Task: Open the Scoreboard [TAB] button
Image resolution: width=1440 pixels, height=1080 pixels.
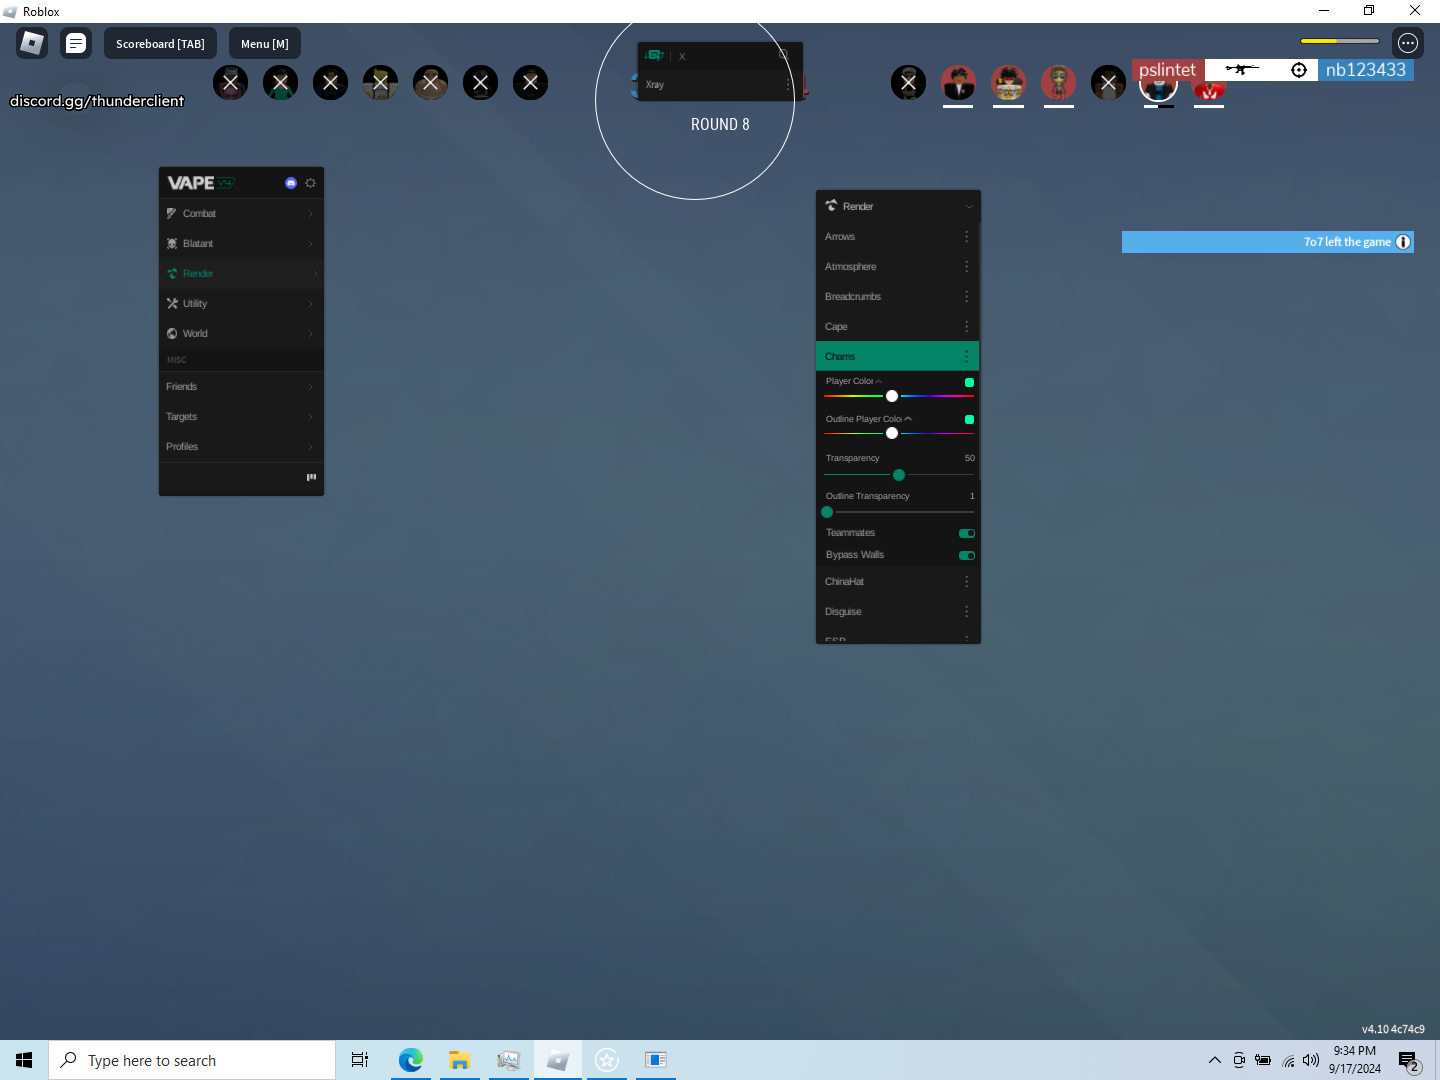Action: [x=160, y=44]
